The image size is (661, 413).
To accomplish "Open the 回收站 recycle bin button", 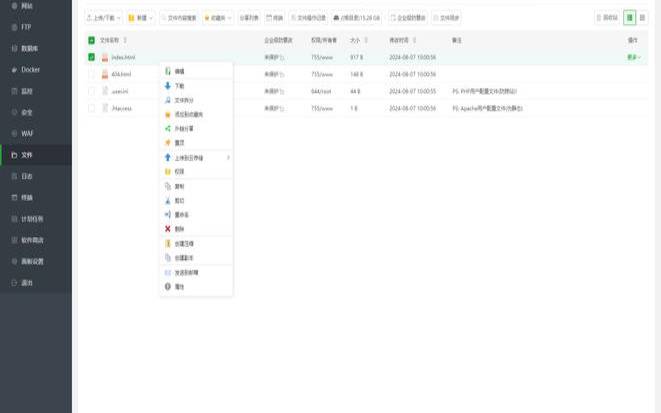I will click(x=607, y=18).
